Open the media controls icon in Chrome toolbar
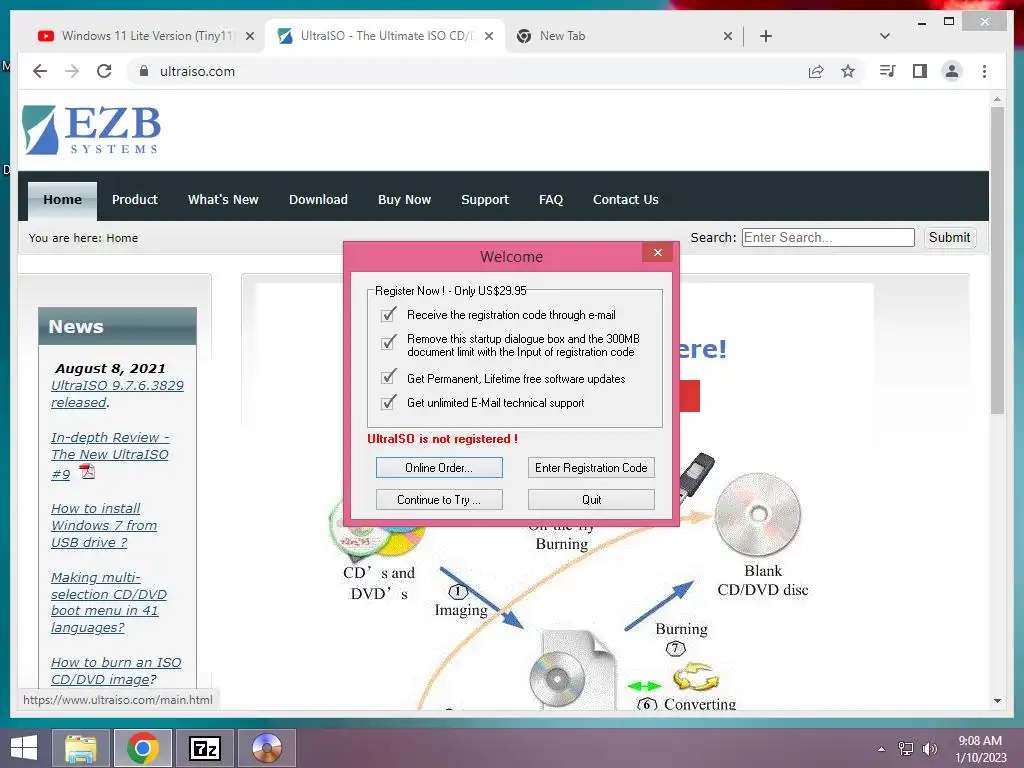Viewport: 1024px width, 768px height. (887, 71)
